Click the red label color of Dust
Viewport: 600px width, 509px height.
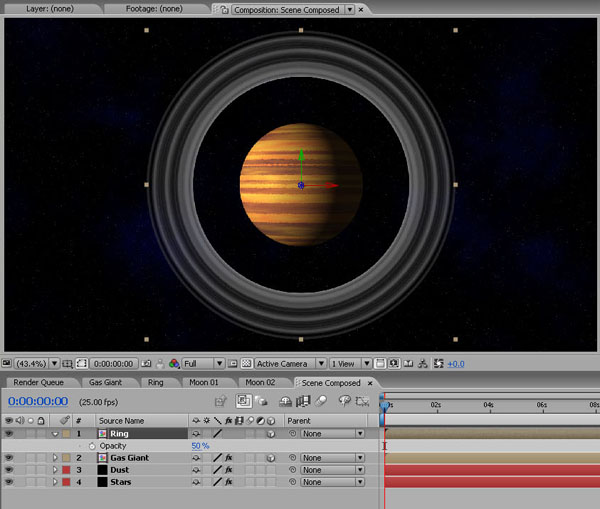(66, 470)
